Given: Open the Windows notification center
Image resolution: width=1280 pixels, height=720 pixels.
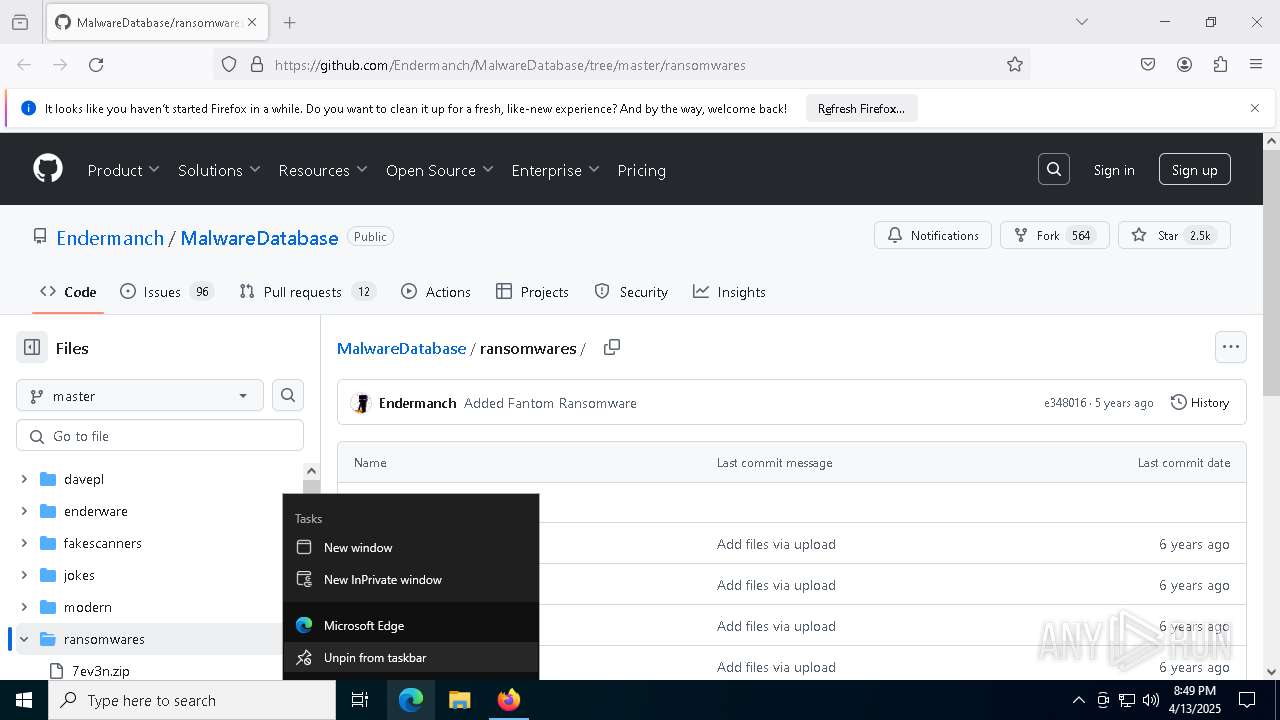Looking at the screenshot, I should coord(1247,700).
